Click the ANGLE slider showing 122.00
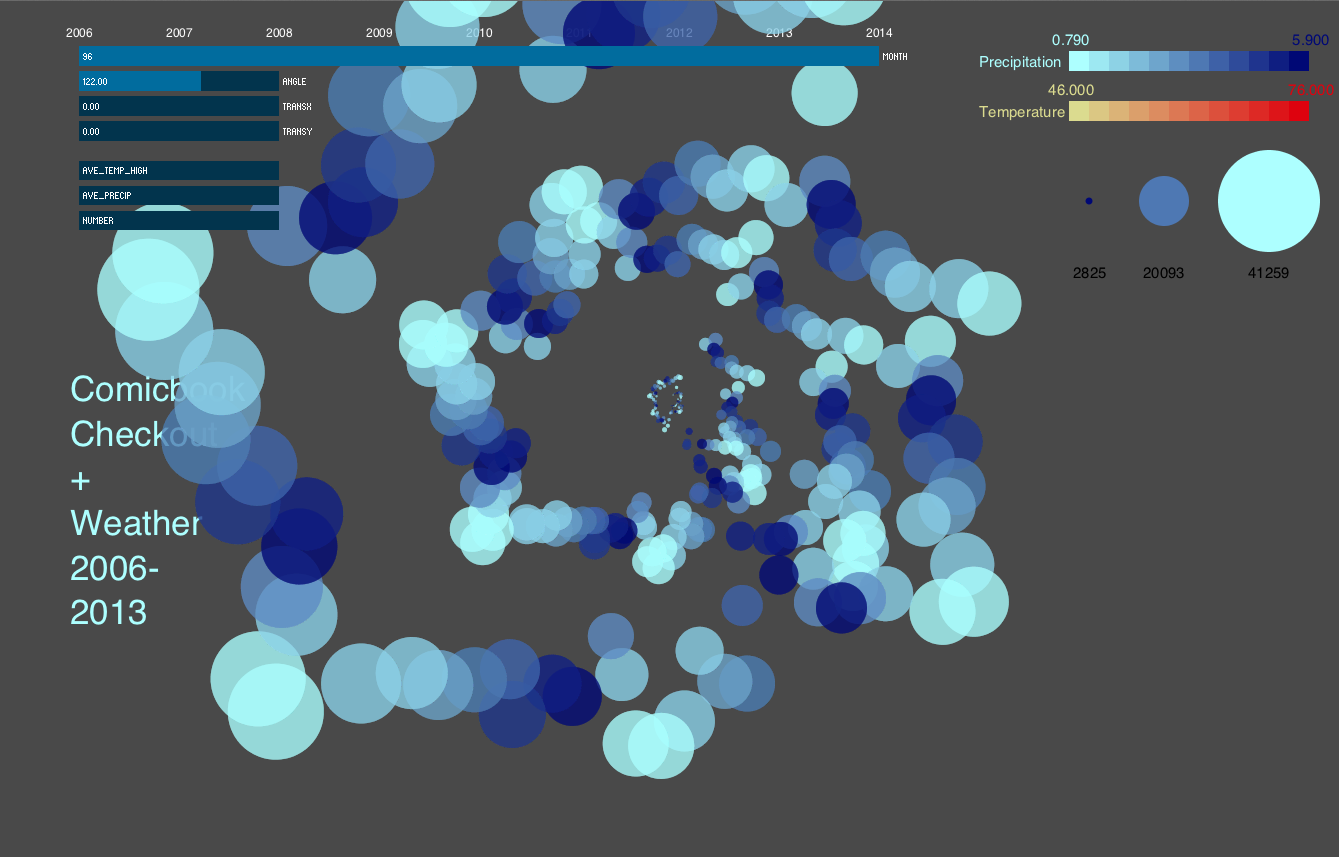The image size is (1339, 857). pyautogui.click(x=179, y=81)
